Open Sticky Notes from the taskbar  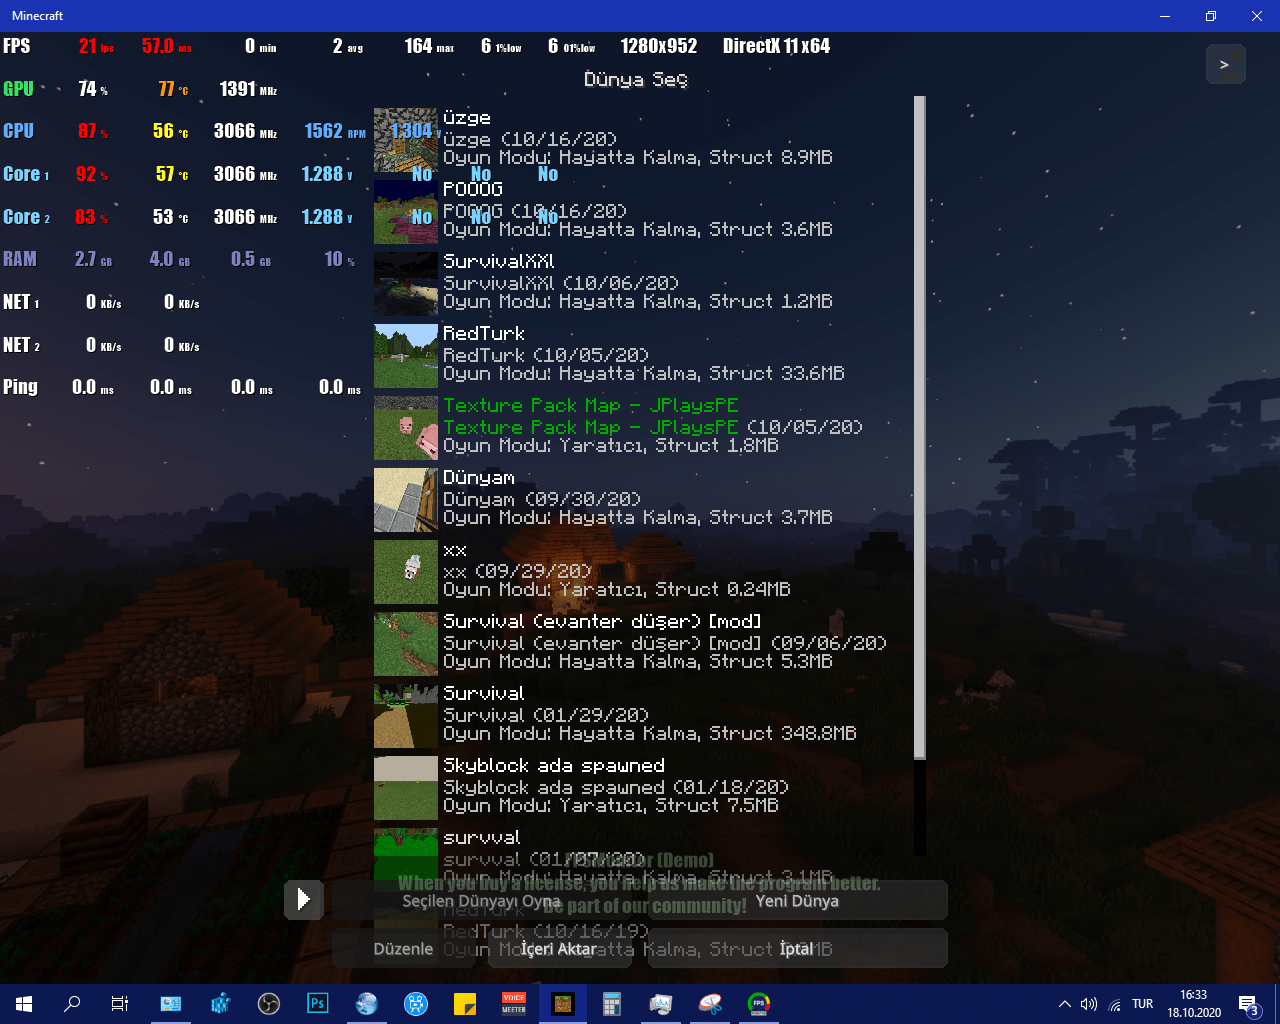465,1004
